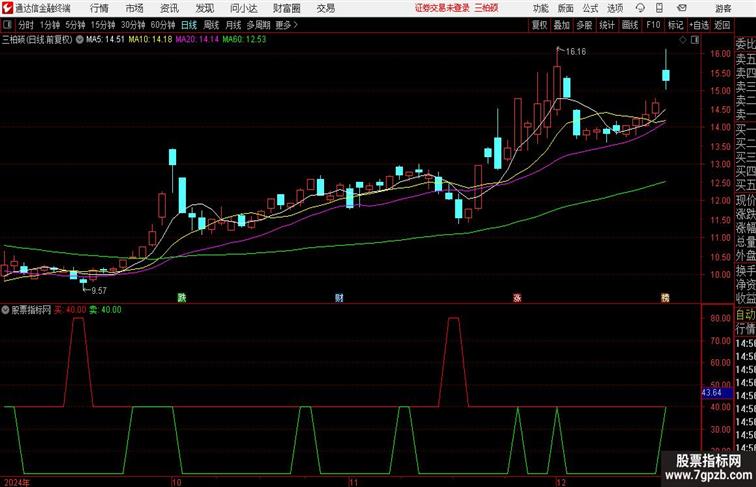This screenshot has width=756, height=487.
Task: Click the diamond icon above the chart
Action: pos(683,40)
